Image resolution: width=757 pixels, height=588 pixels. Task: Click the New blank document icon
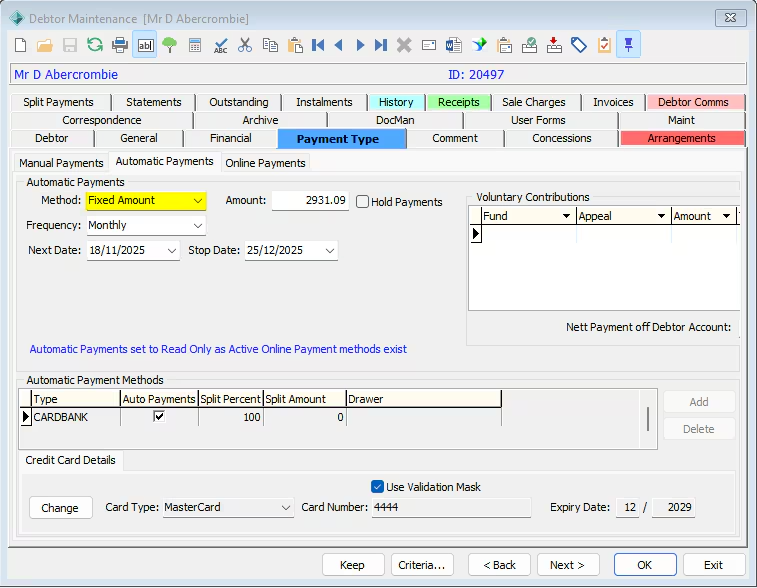coord(20,45)
